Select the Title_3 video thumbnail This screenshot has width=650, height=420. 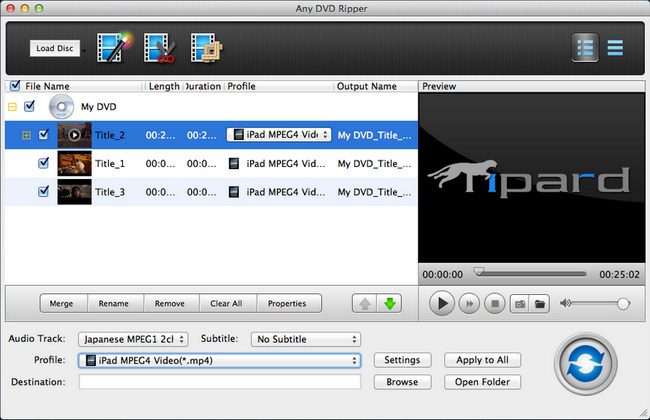tap(74, 192)
